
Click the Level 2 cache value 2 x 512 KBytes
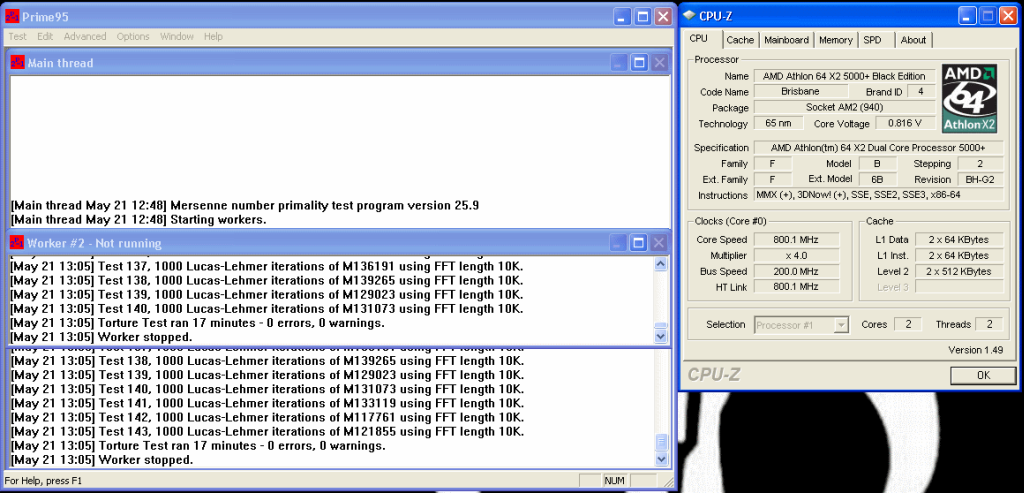(959, 271)
